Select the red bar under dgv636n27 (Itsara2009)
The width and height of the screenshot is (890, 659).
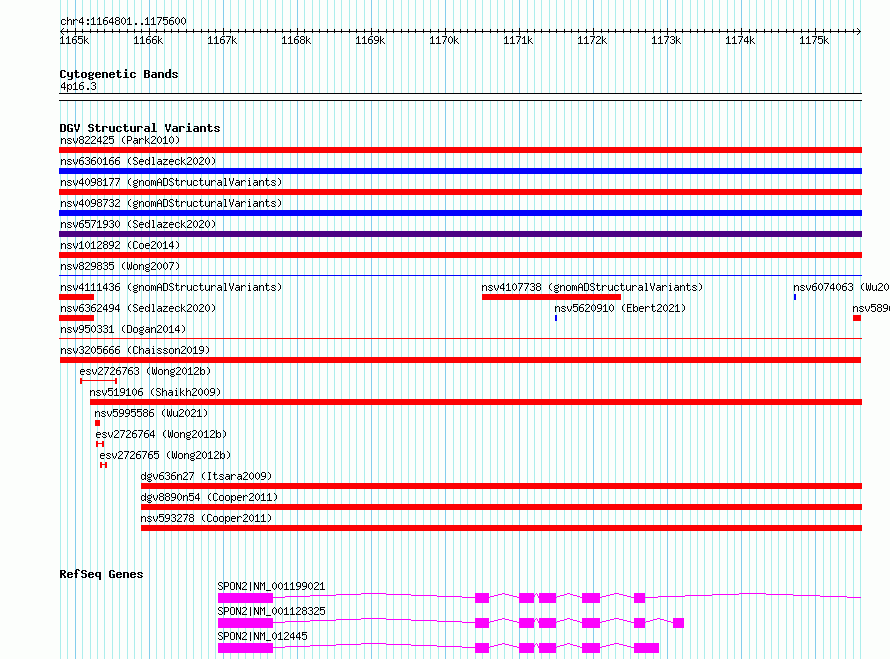coord(501,486)
